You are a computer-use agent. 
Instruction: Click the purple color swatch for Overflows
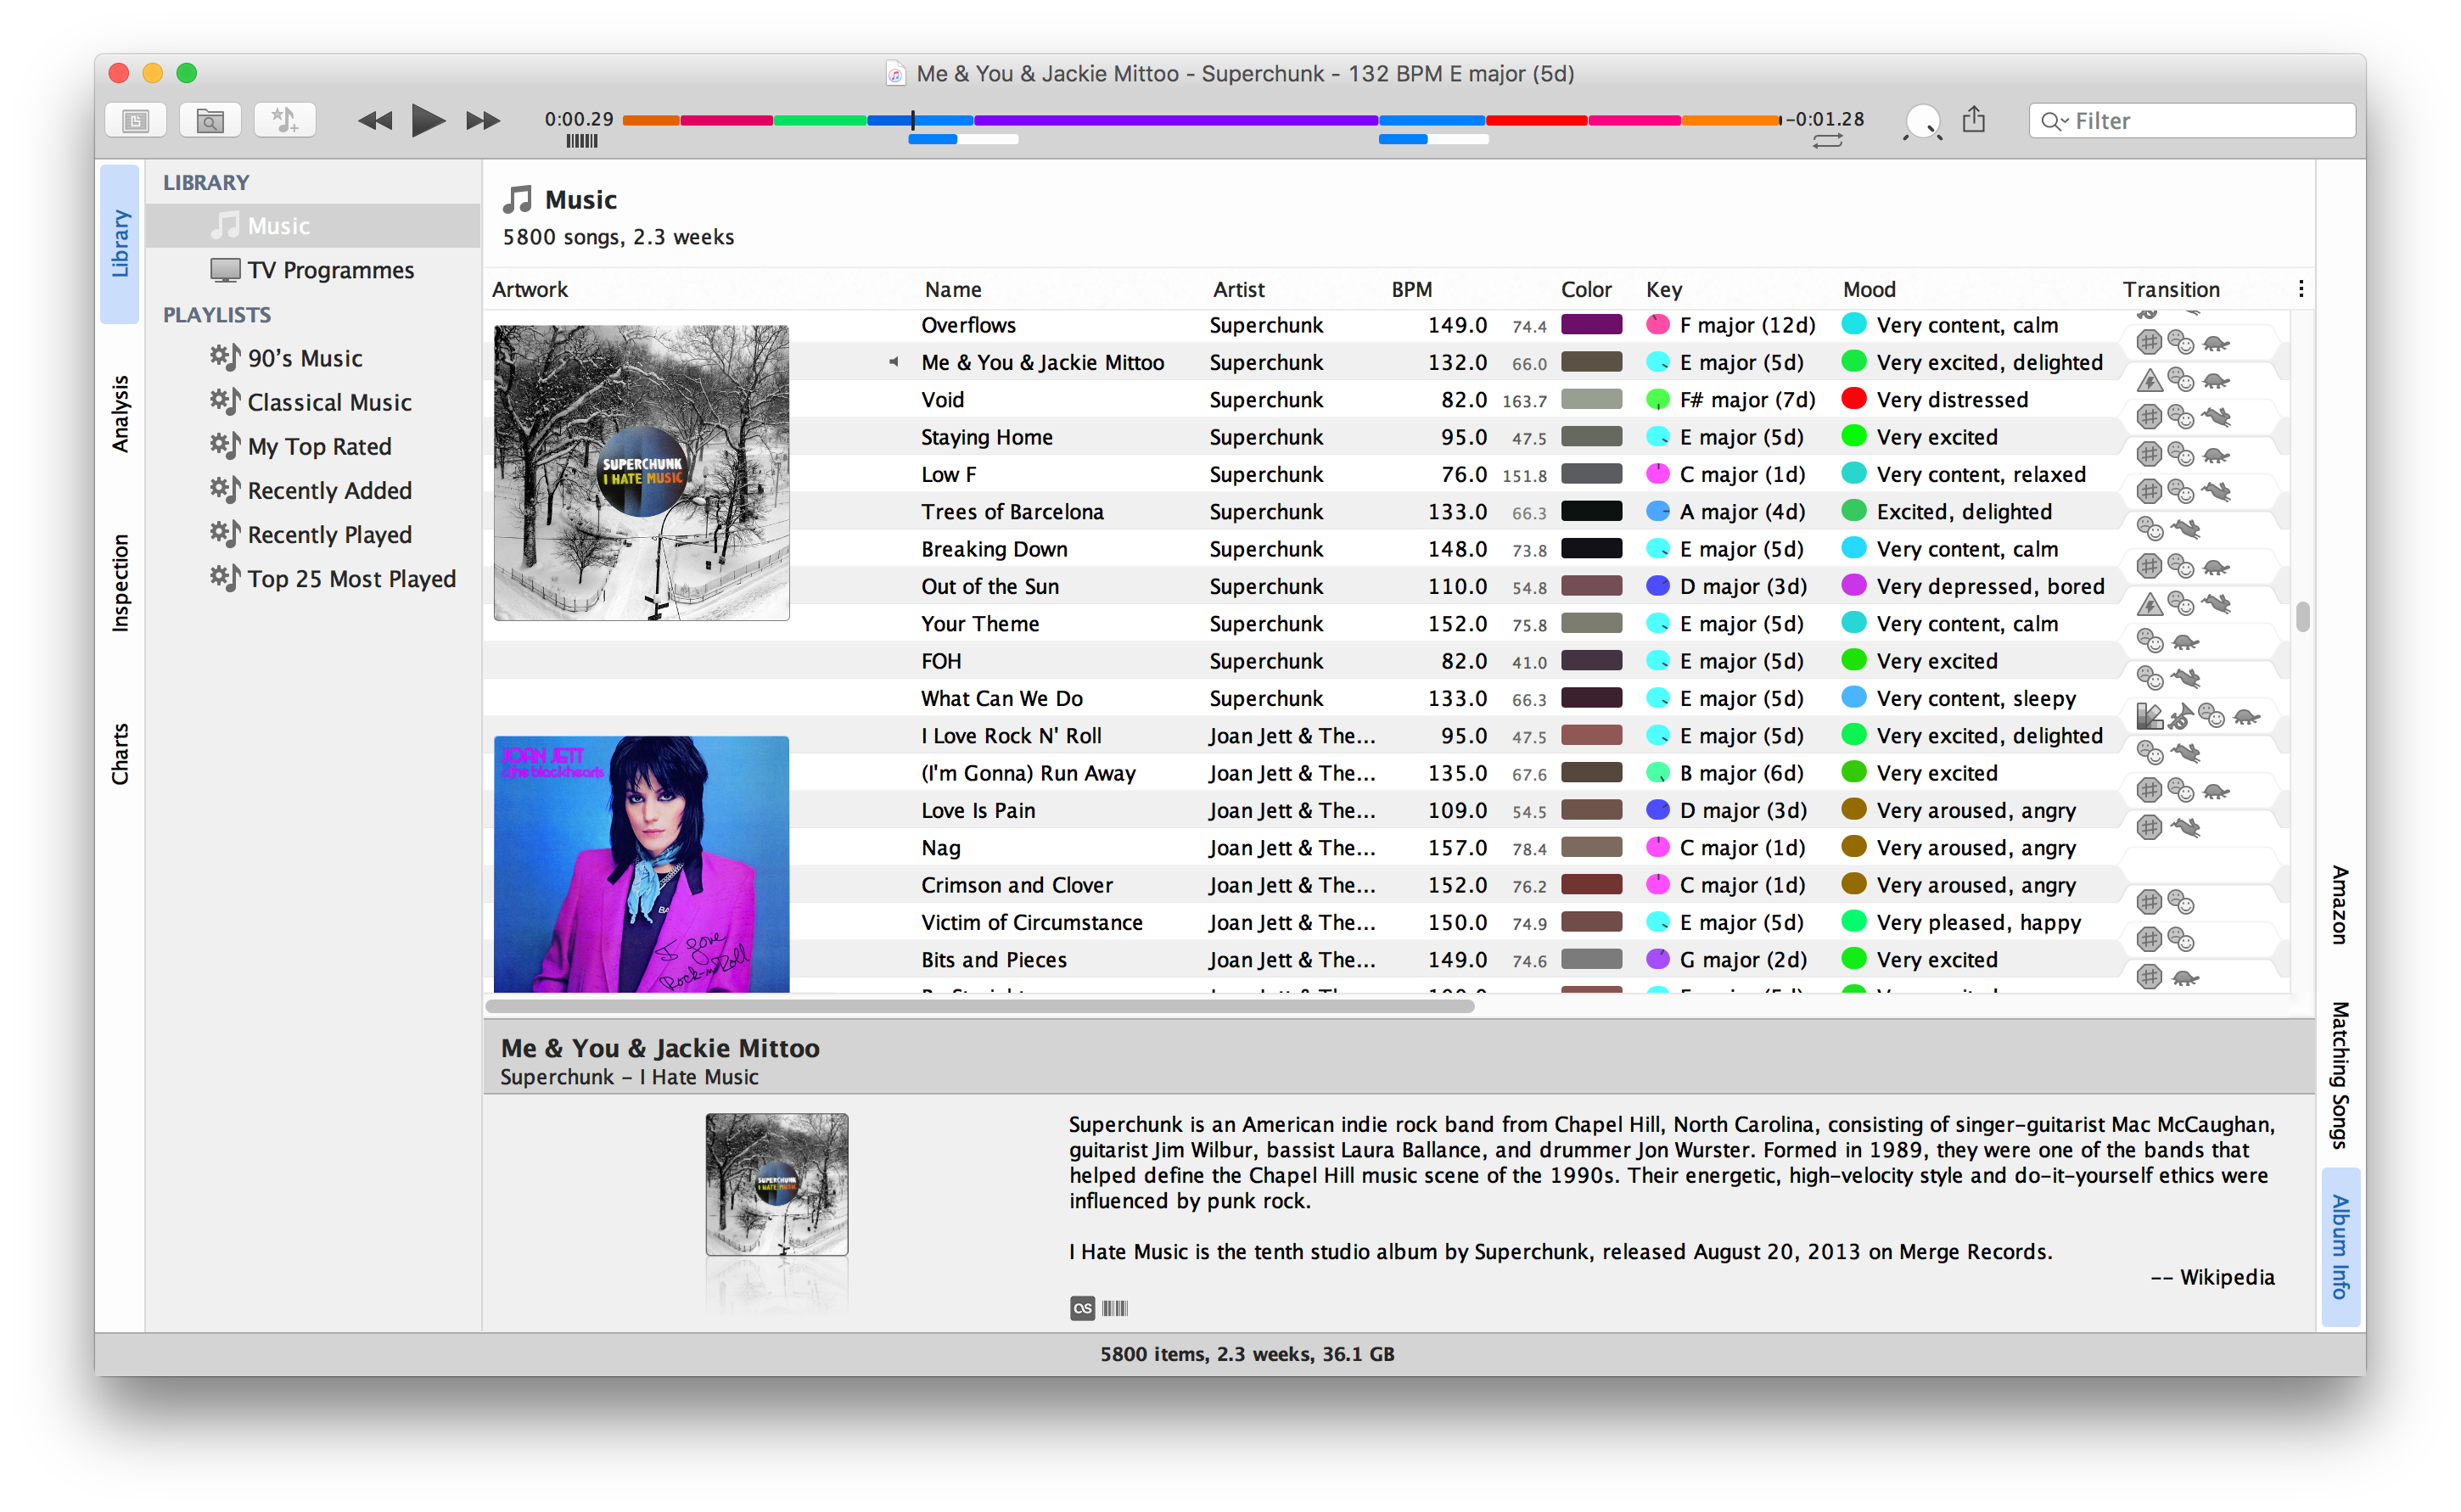point(1590,325)
